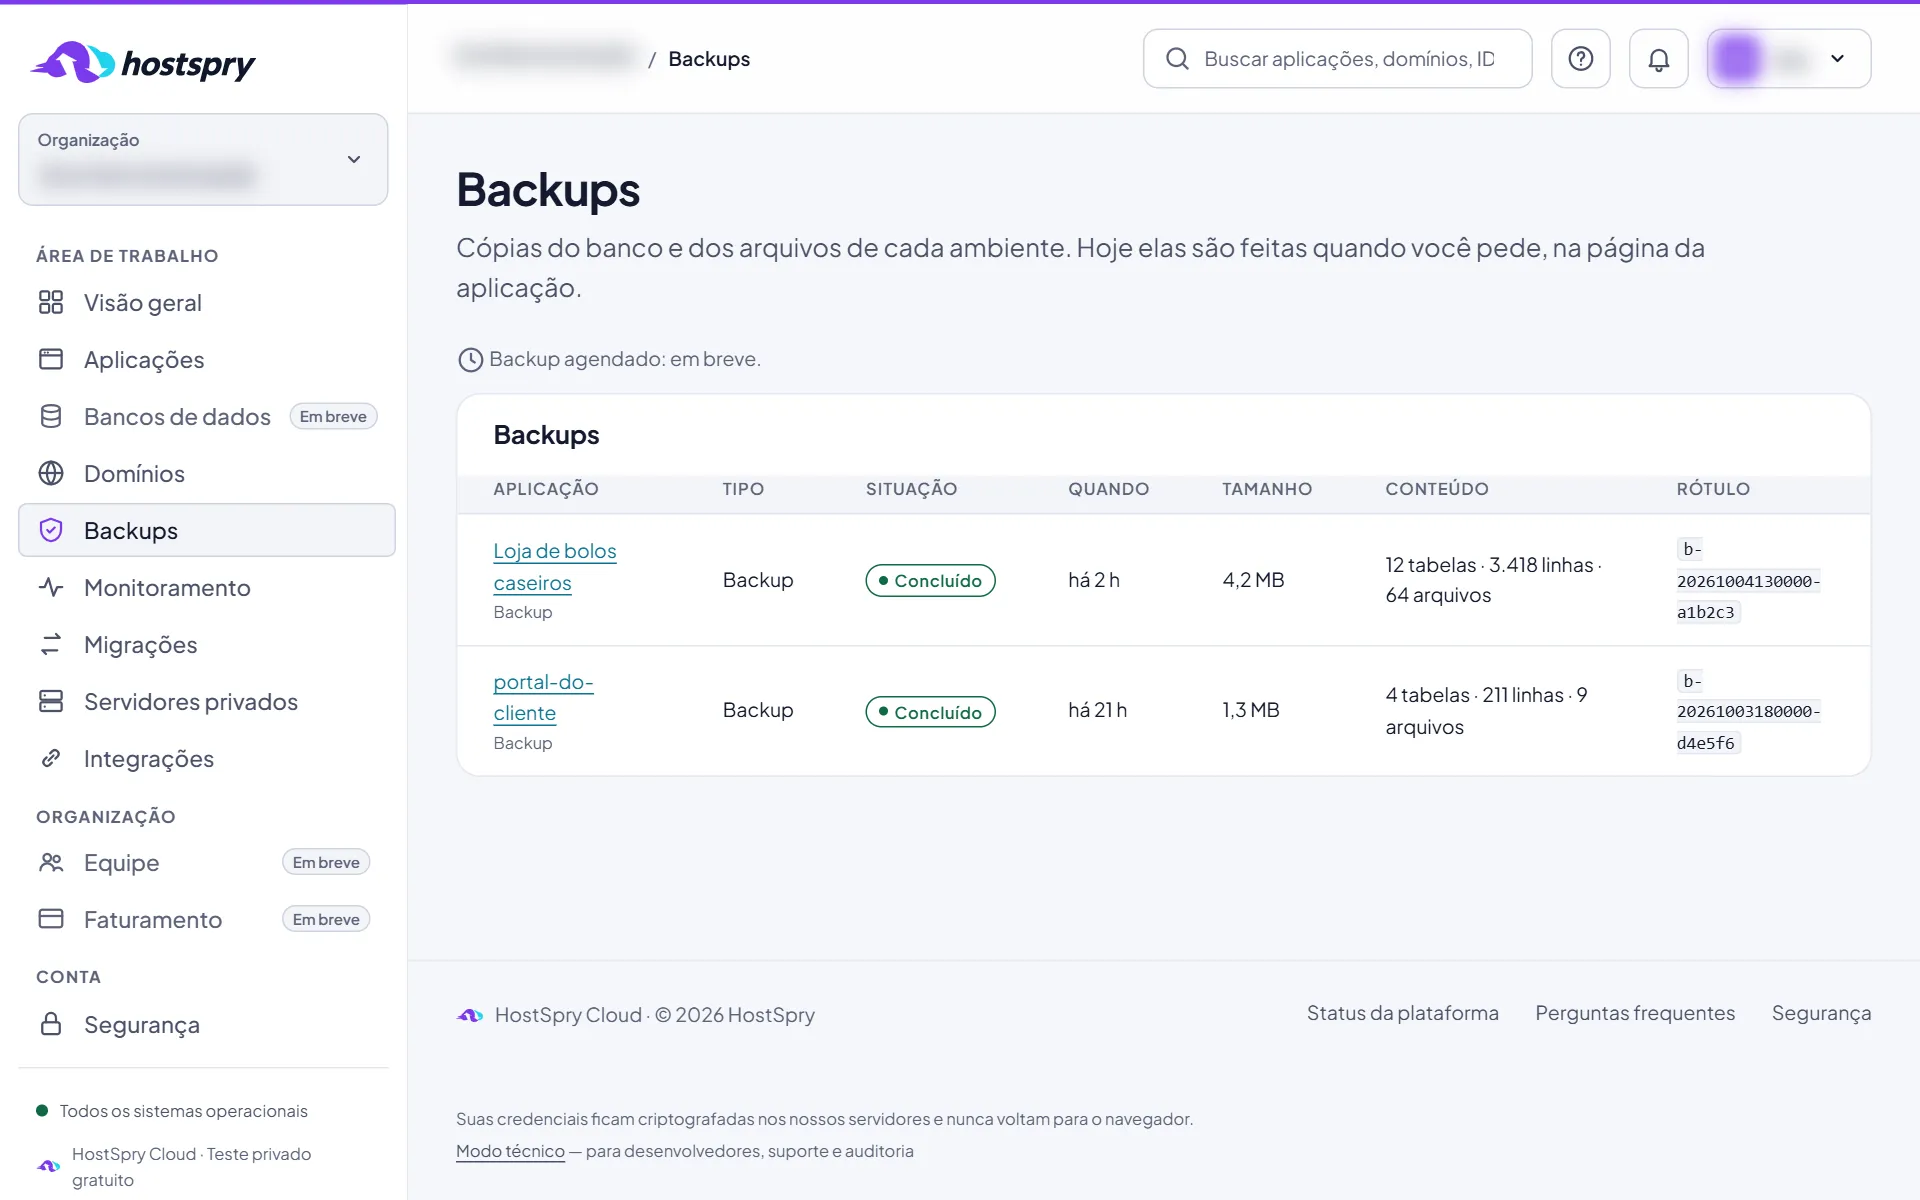Open the Loja de bolos caseiros link
This screenshot has width=1920, height=1200.
coord(555,567)
